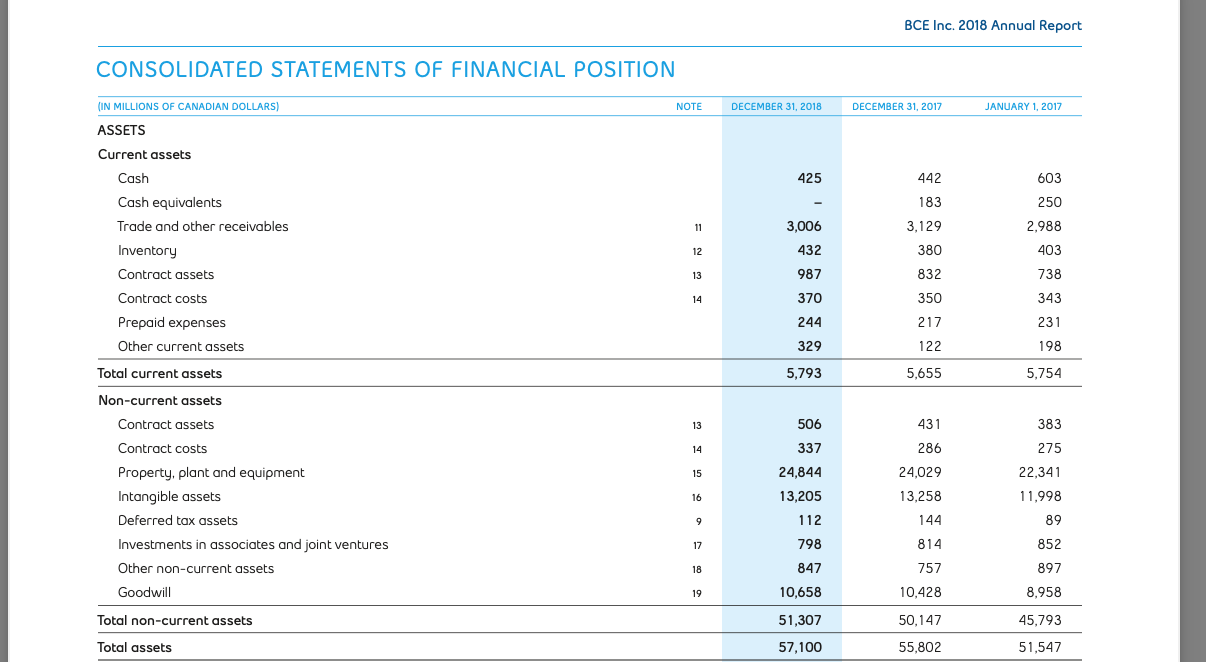Click the Total assets label
Image resolution: width=1206 pixels, height=662 pixels.
tap(134, 647)
